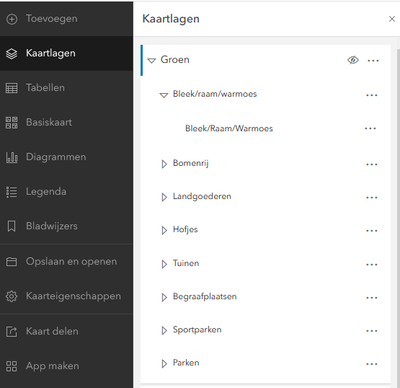The image size is (400, 388).
Task: Click the Kaart delen share icon
Action: tap(12, 331)
